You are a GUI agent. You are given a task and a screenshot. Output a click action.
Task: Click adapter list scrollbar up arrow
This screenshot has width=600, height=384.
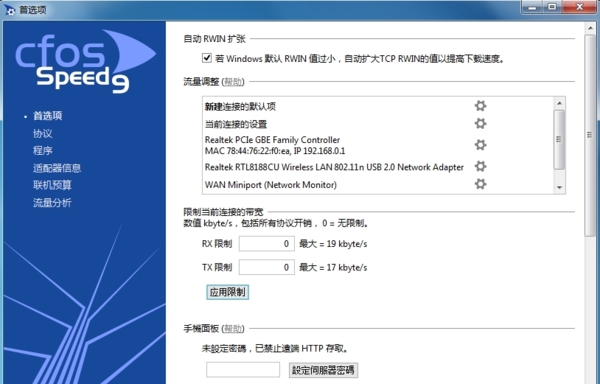click(x=559, y=103)
